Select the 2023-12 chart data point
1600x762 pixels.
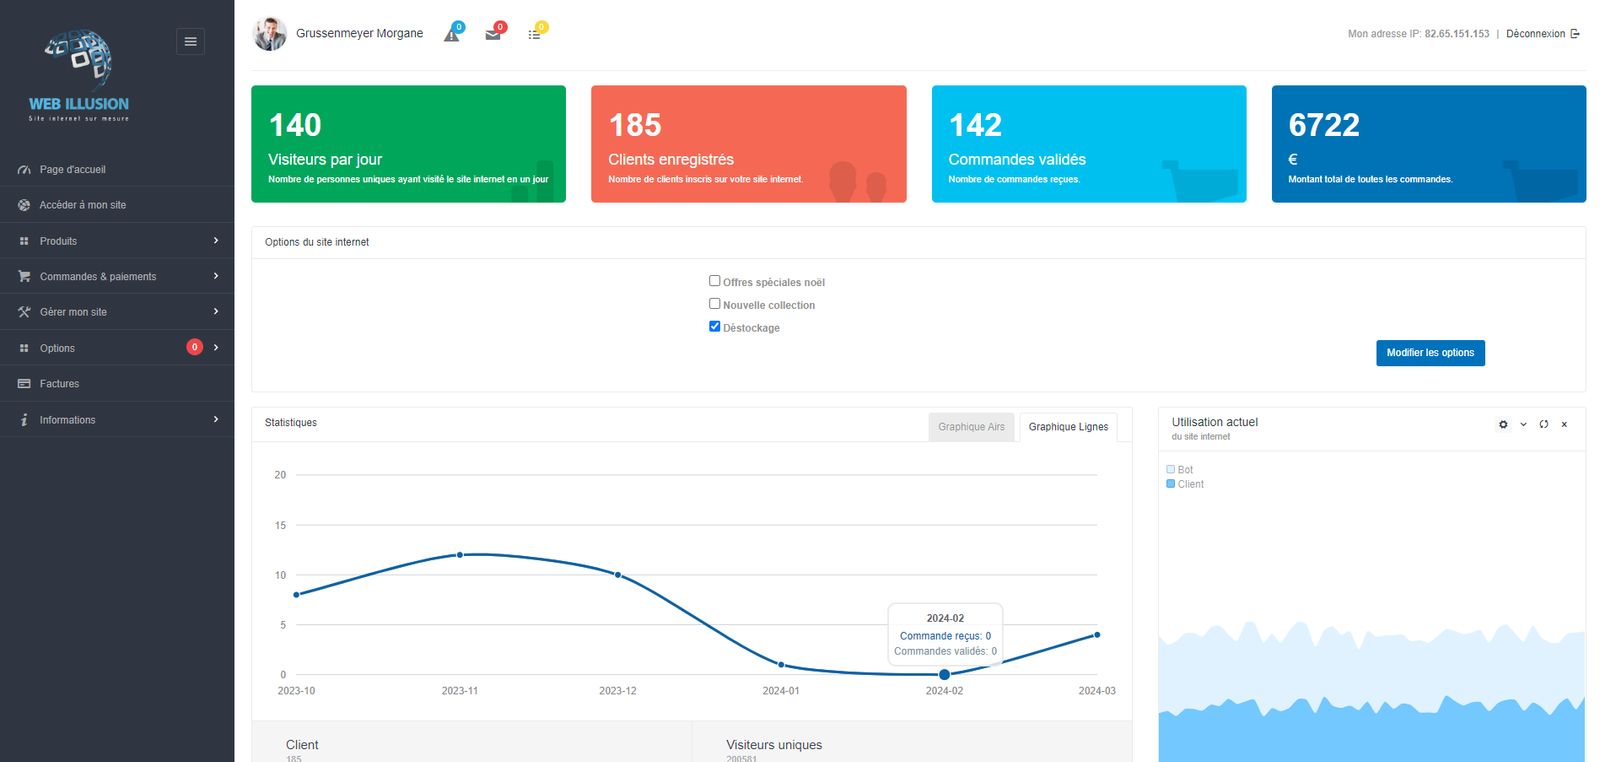(618, 575)
